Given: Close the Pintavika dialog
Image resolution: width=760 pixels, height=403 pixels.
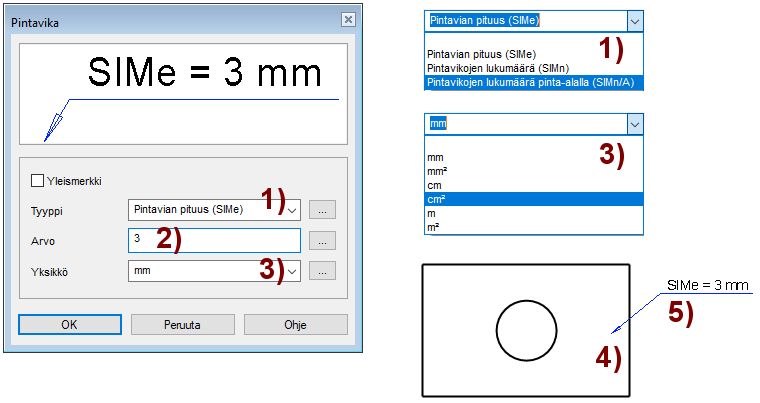Looking at the screenshot, I should click(347, 19).
